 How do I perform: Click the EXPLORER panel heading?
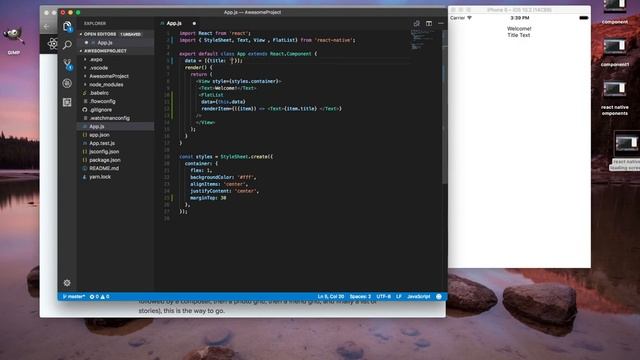pyautogui.click(x=95, y=24)
